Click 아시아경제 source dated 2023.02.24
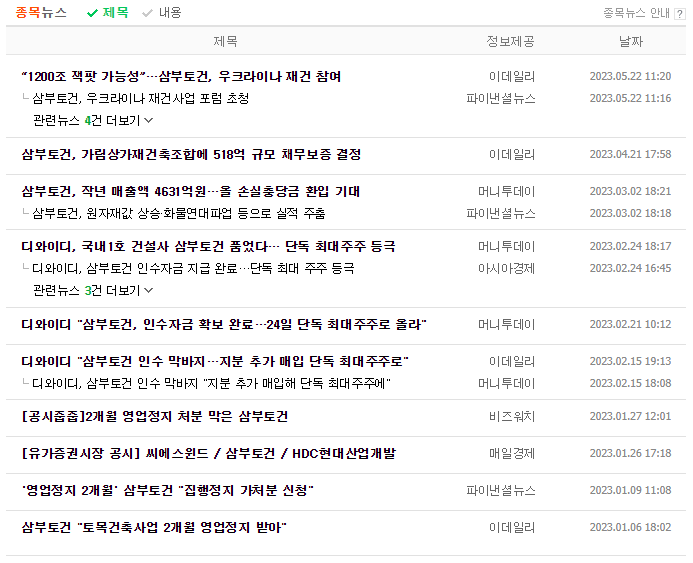 [x=506, y=268]
